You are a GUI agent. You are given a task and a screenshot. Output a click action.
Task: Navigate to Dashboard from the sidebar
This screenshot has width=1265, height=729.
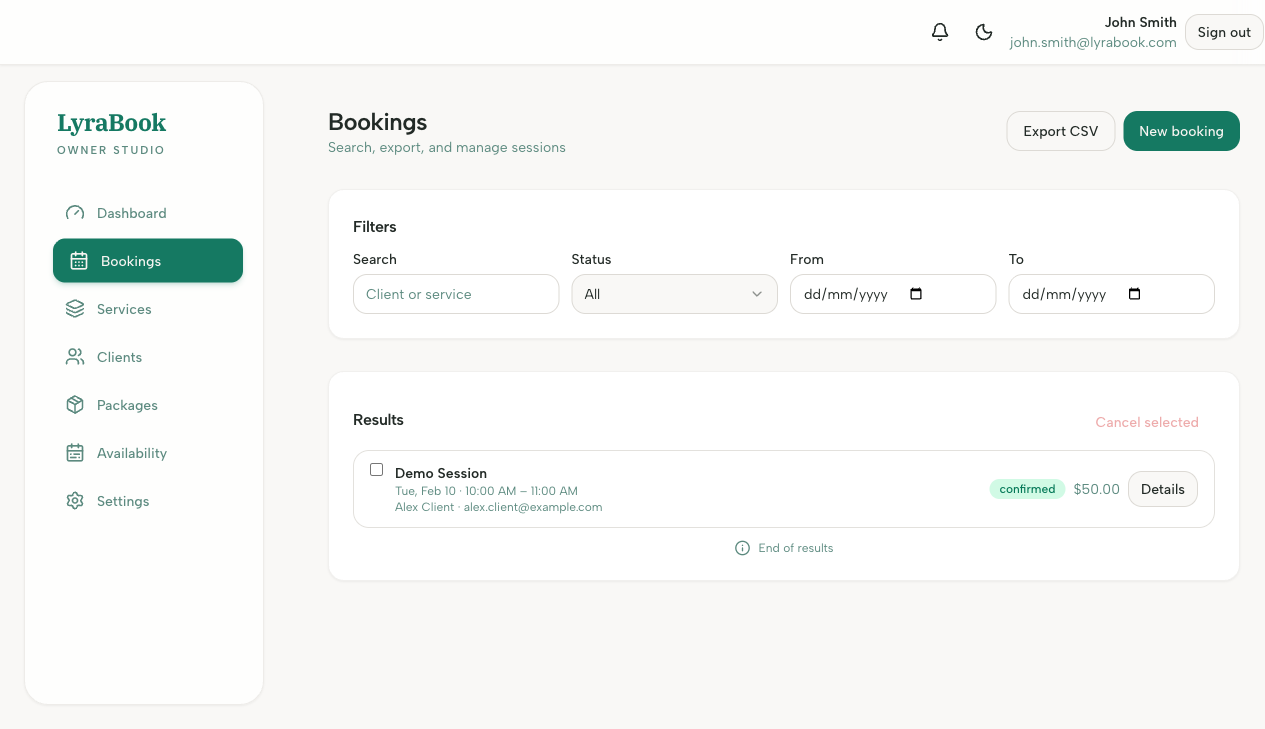(x=131, y=212)
